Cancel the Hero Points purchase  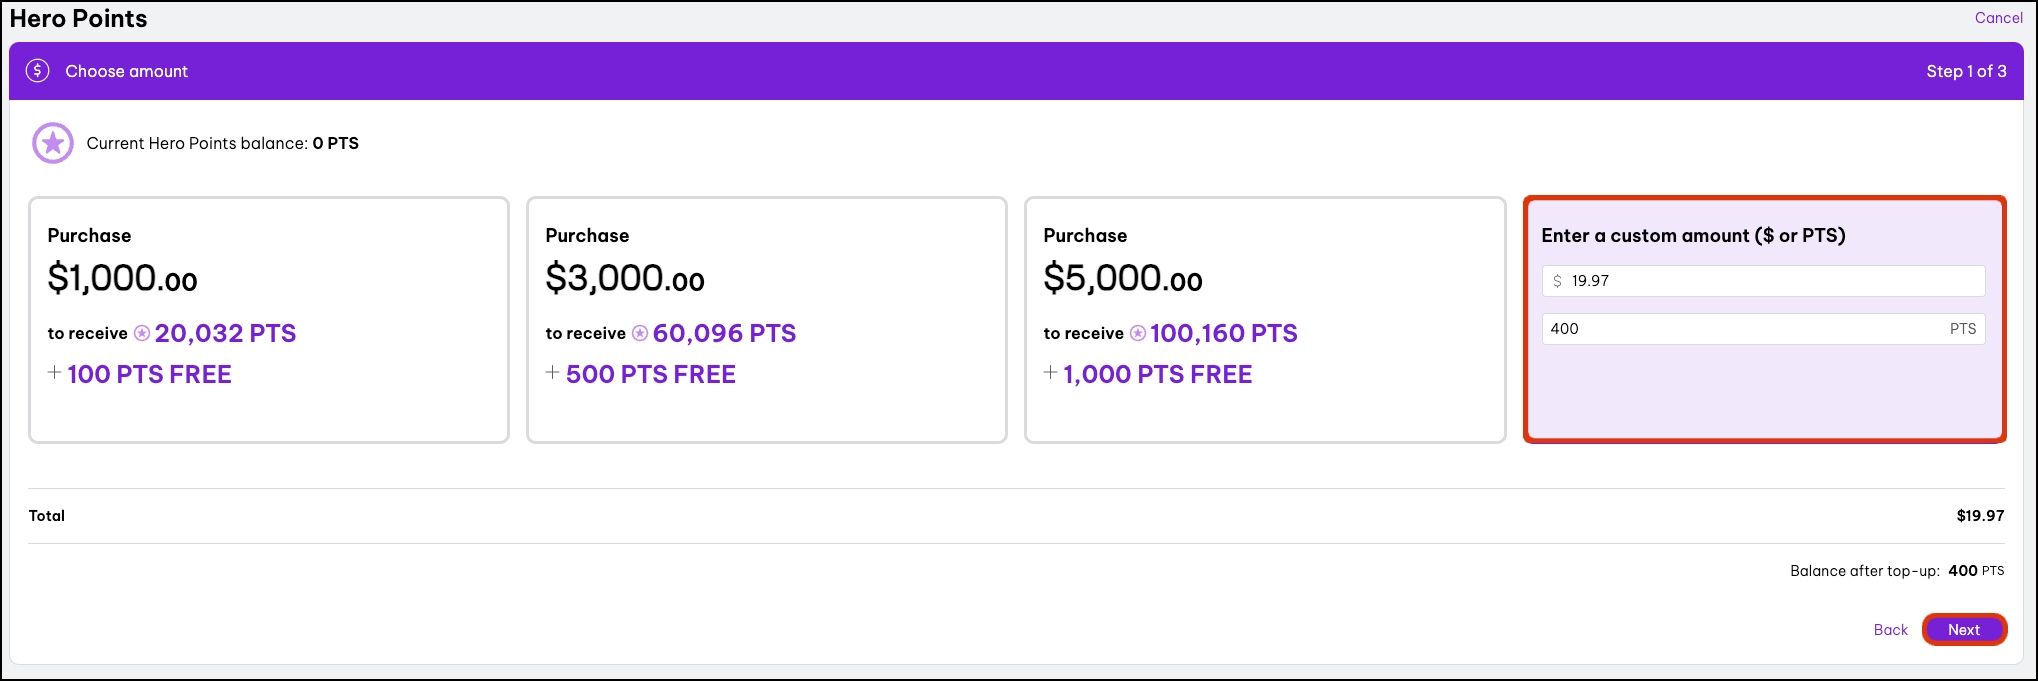click(1998, 18)
